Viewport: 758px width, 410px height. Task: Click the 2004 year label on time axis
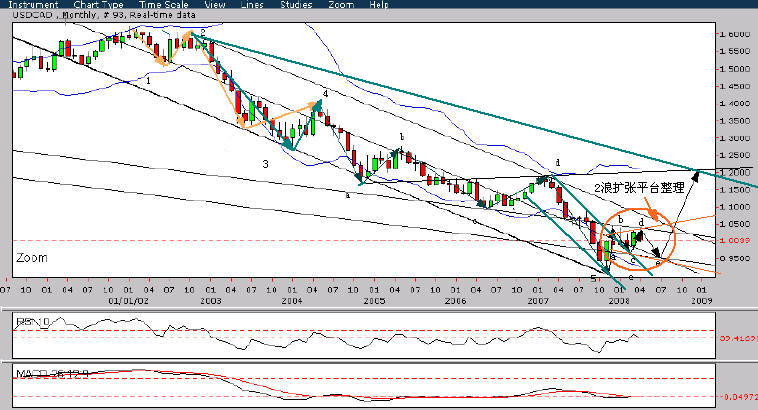pos(292,301)
